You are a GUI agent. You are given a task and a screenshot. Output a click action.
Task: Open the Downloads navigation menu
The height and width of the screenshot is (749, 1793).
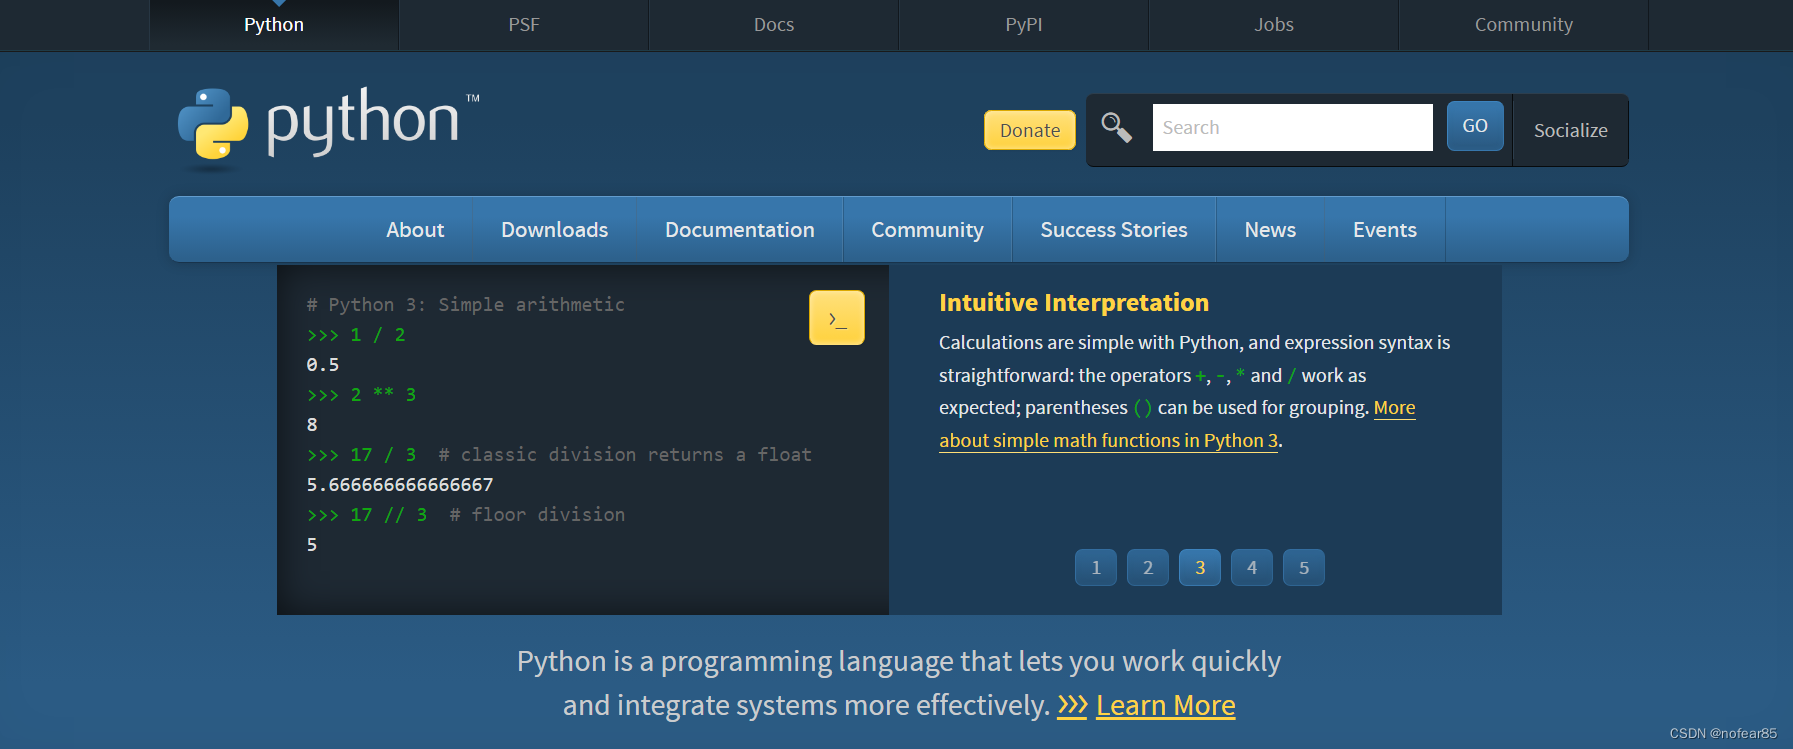click(x=555, y=230)
